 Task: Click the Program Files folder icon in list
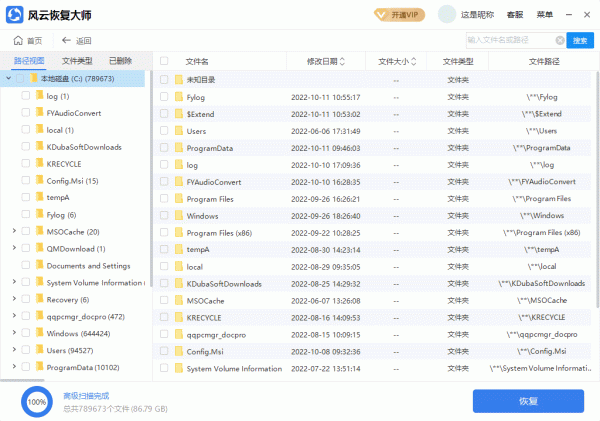(179, 199)
